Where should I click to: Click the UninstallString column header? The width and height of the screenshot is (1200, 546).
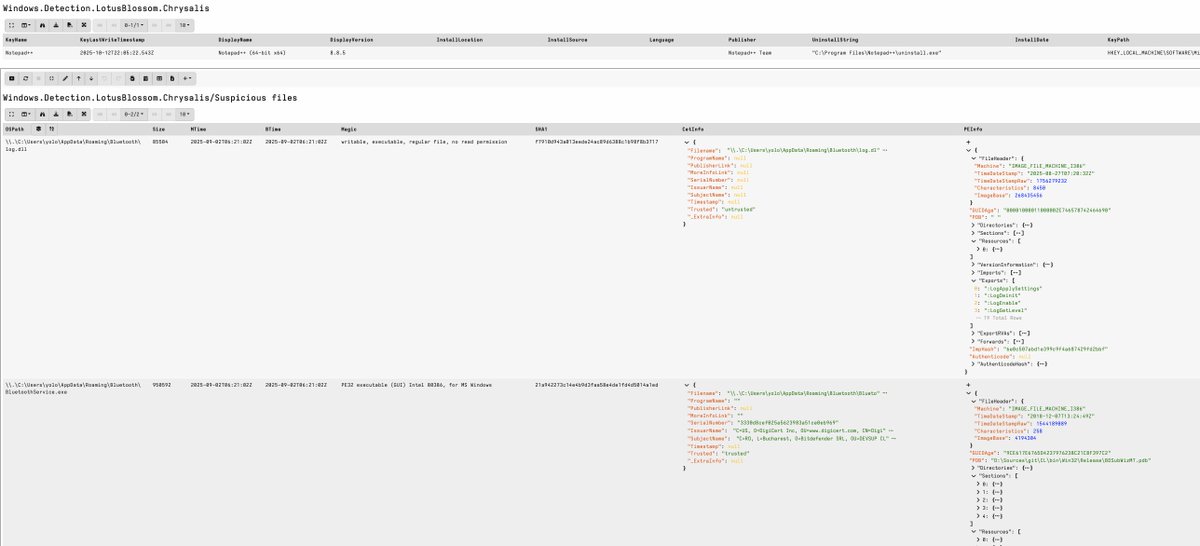(834, 40)
